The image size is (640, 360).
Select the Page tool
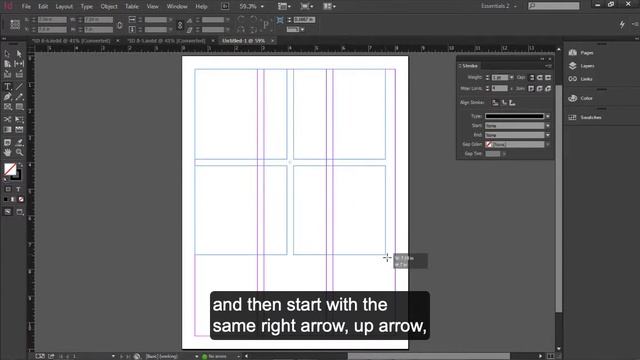7,64
